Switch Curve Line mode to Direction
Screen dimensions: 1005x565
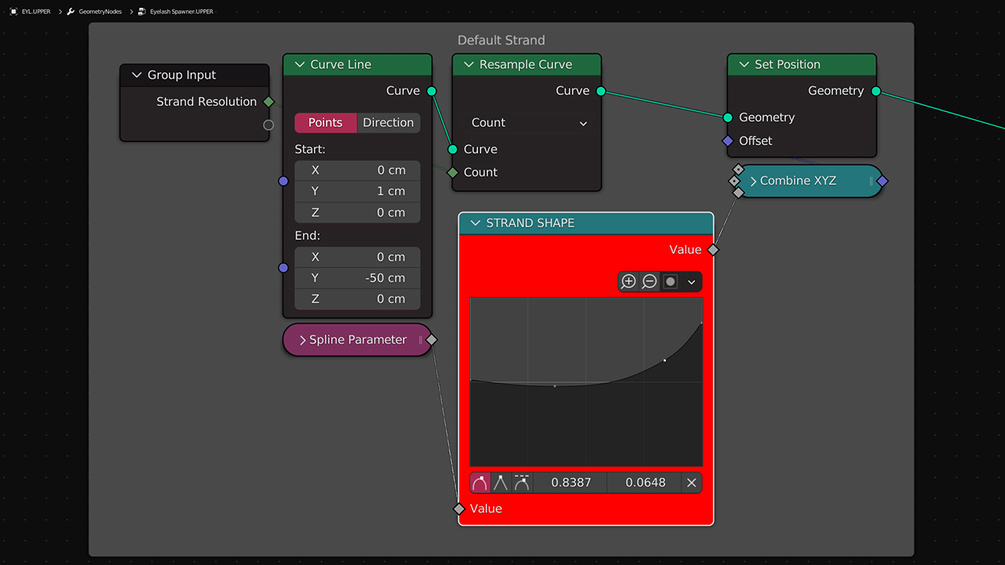[388, 122]
